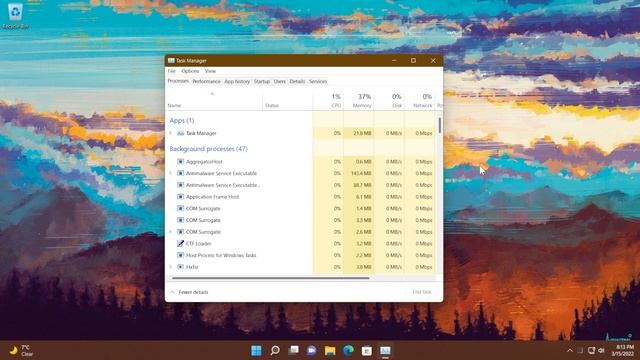Open the View menu
640x360 pixels.
pos(210,71)
